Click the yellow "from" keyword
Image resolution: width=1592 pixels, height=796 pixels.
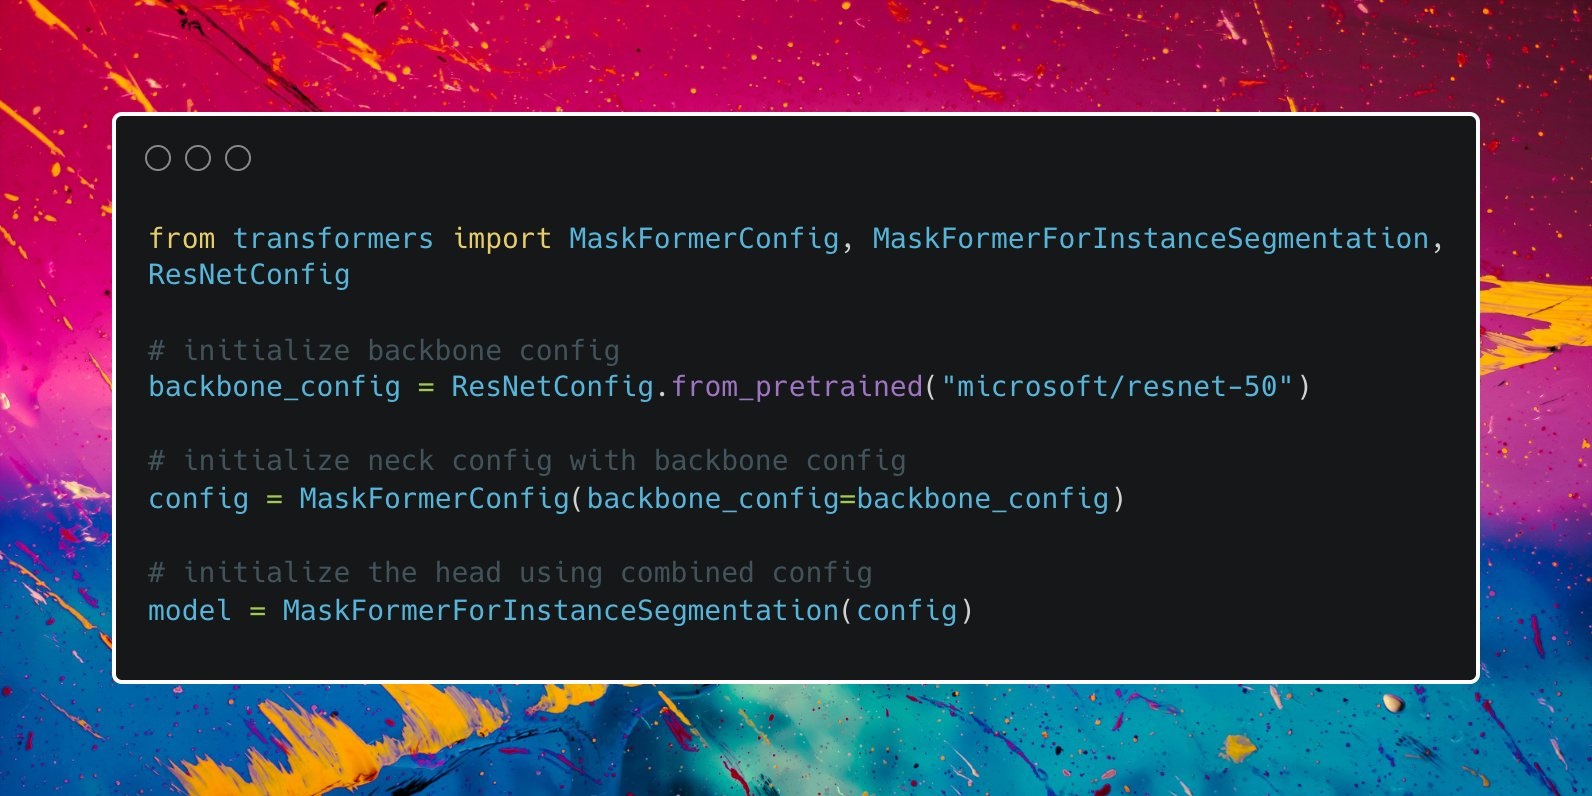181,239
